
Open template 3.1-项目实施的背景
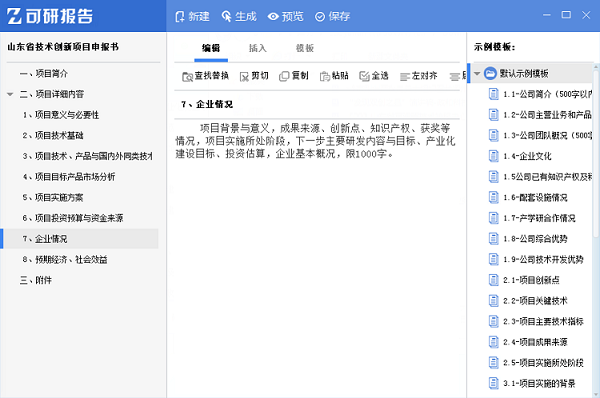[x=539, y=383]
